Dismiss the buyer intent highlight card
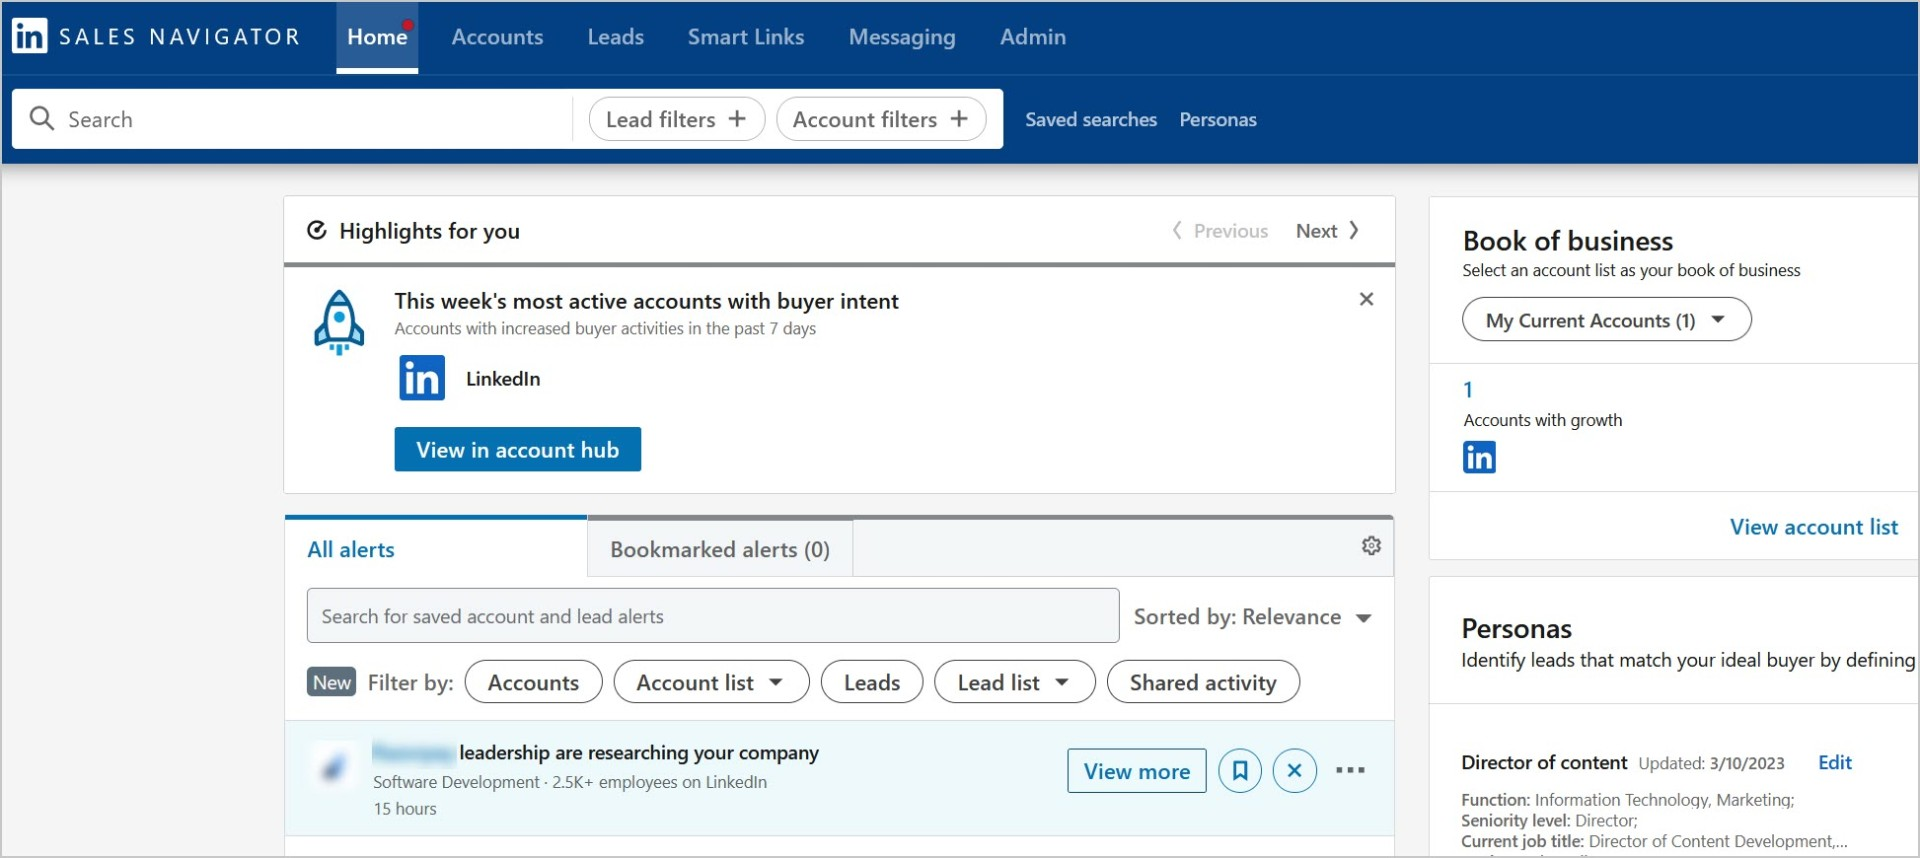This screenshot has width=1920, height=858. 1366,299
